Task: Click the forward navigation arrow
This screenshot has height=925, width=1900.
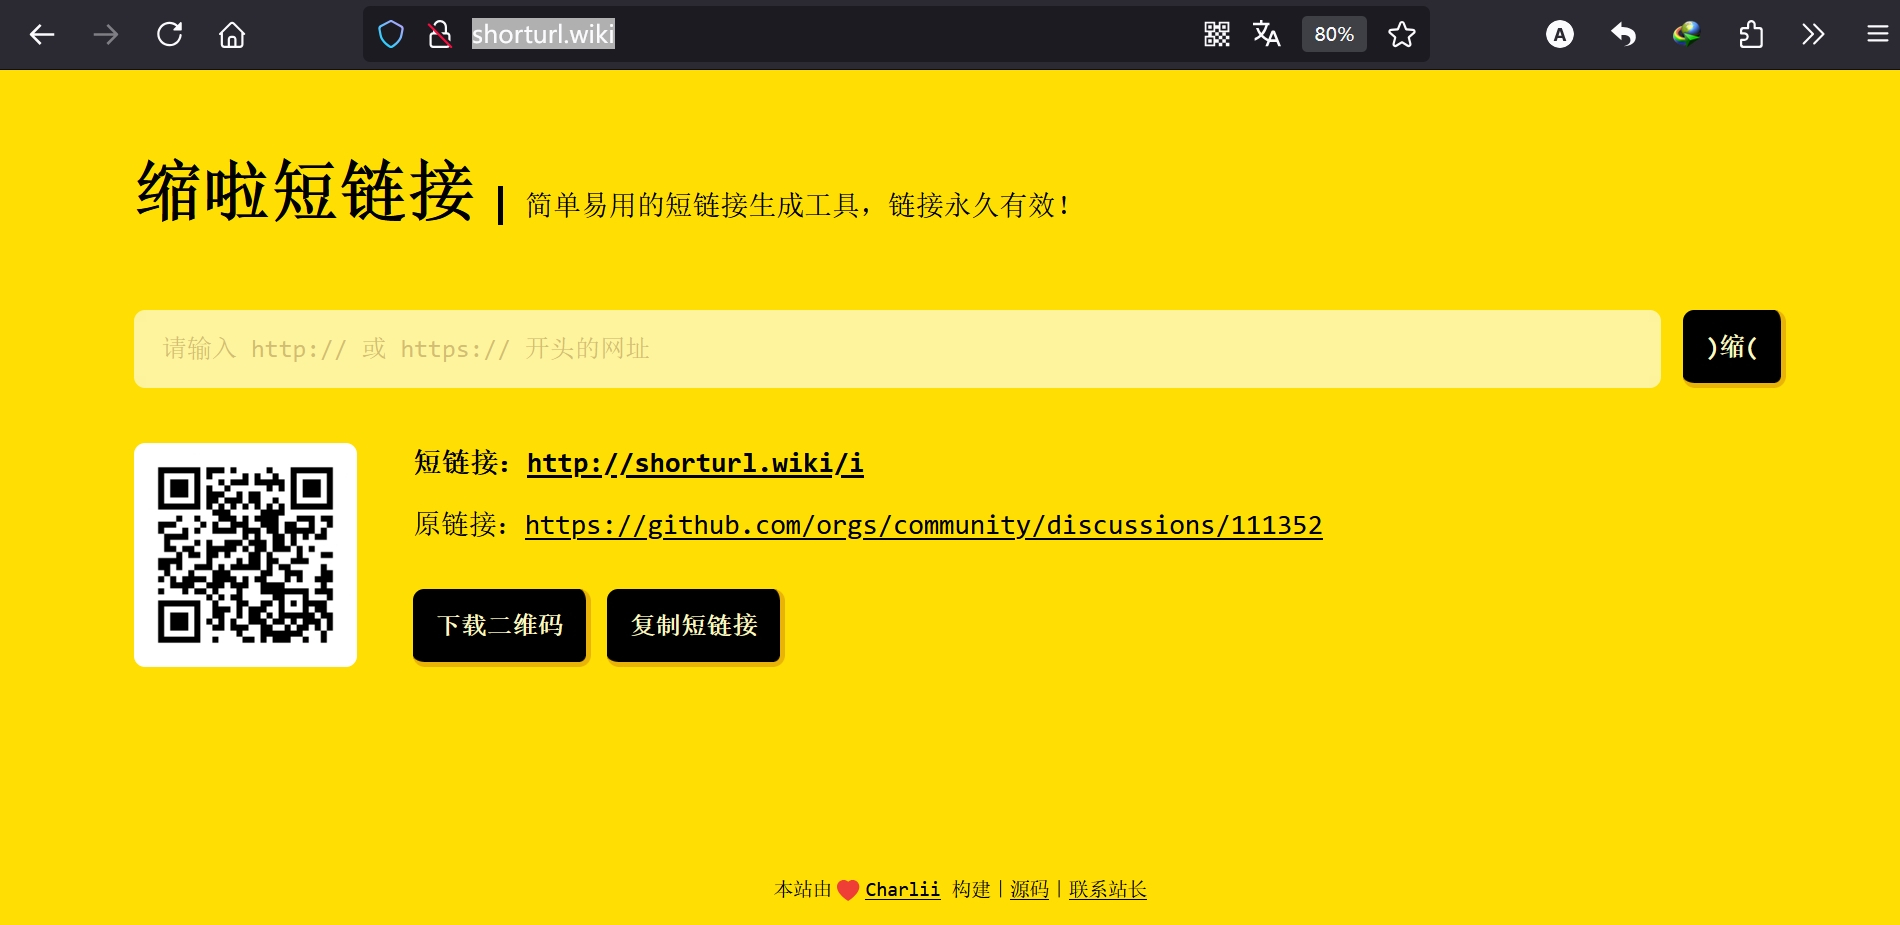Action: click(x=106, y=35)
